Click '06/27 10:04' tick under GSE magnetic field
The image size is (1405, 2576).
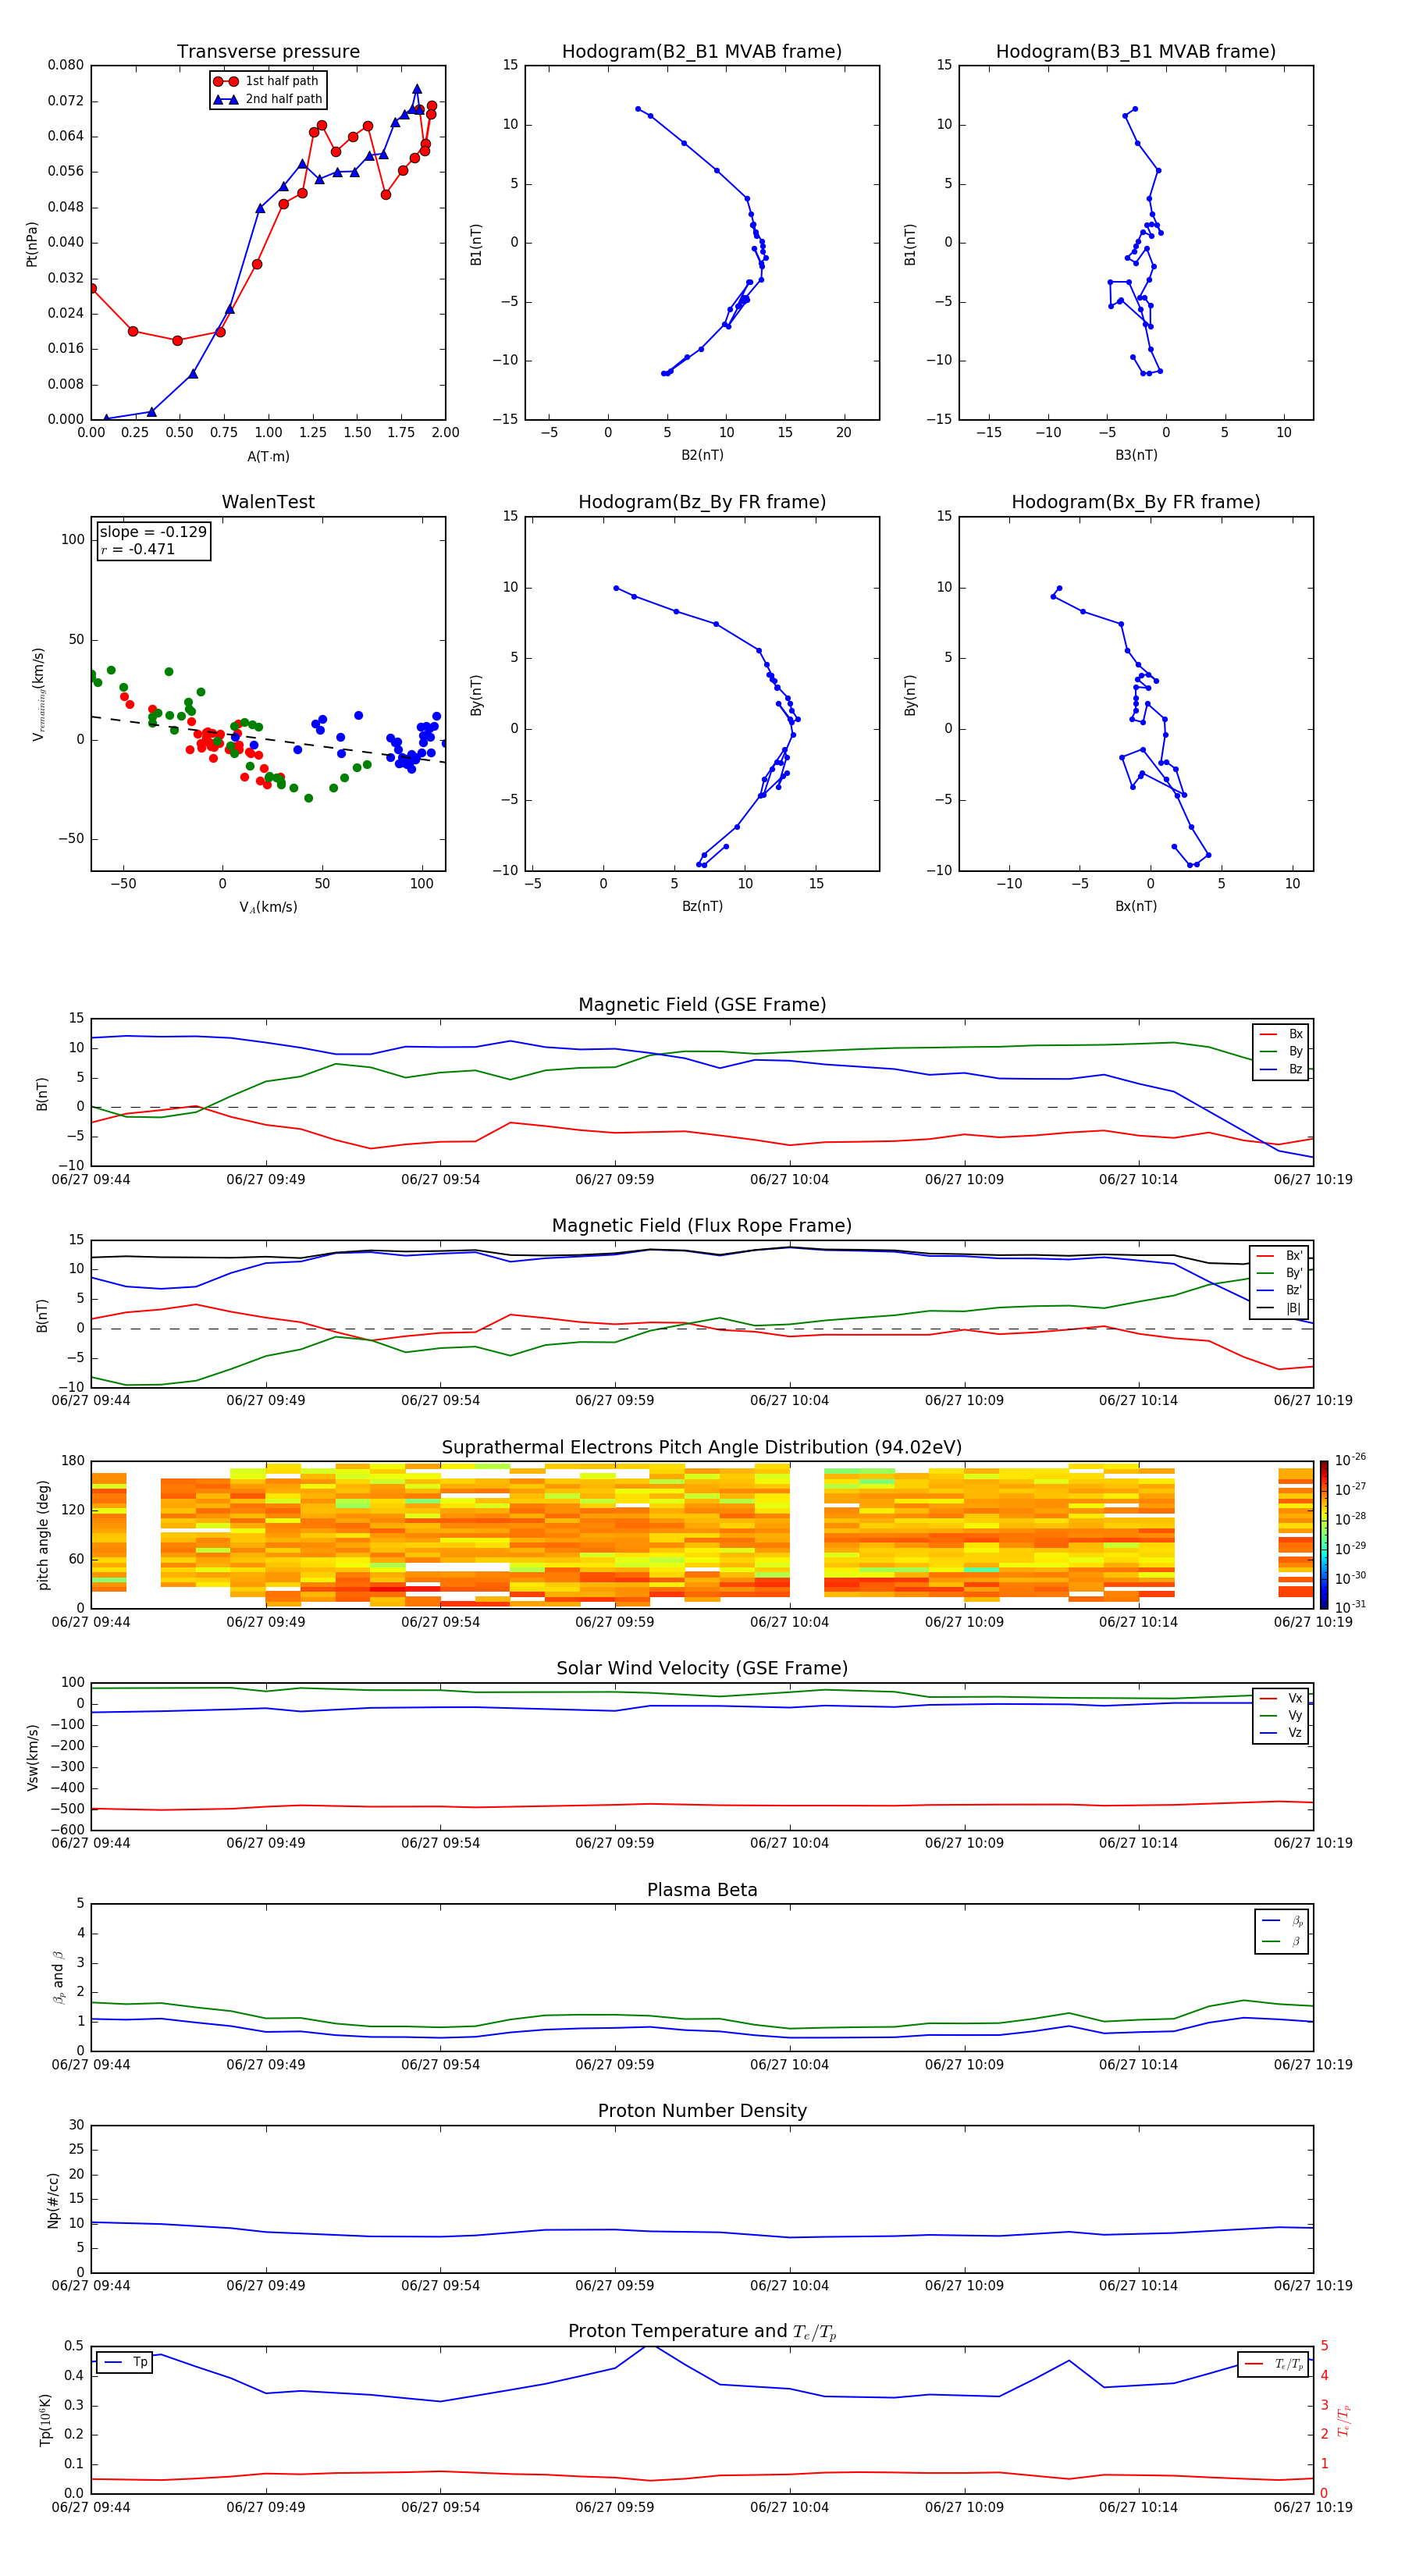pyautogui.click(x=790, y=1180)
